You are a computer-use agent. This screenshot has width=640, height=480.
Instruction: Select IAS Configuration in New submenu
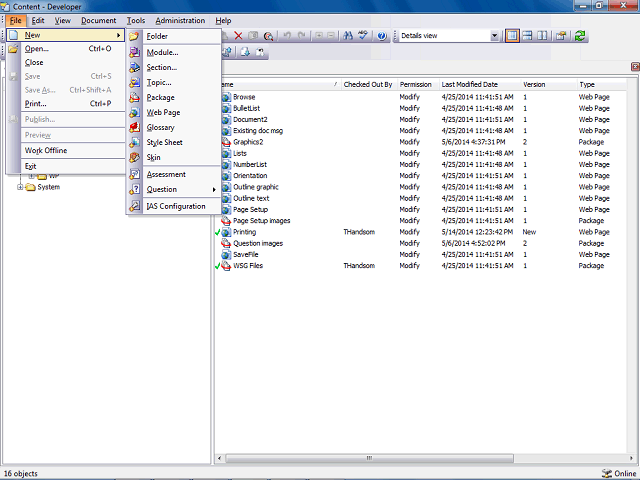[x=174, y=207]
